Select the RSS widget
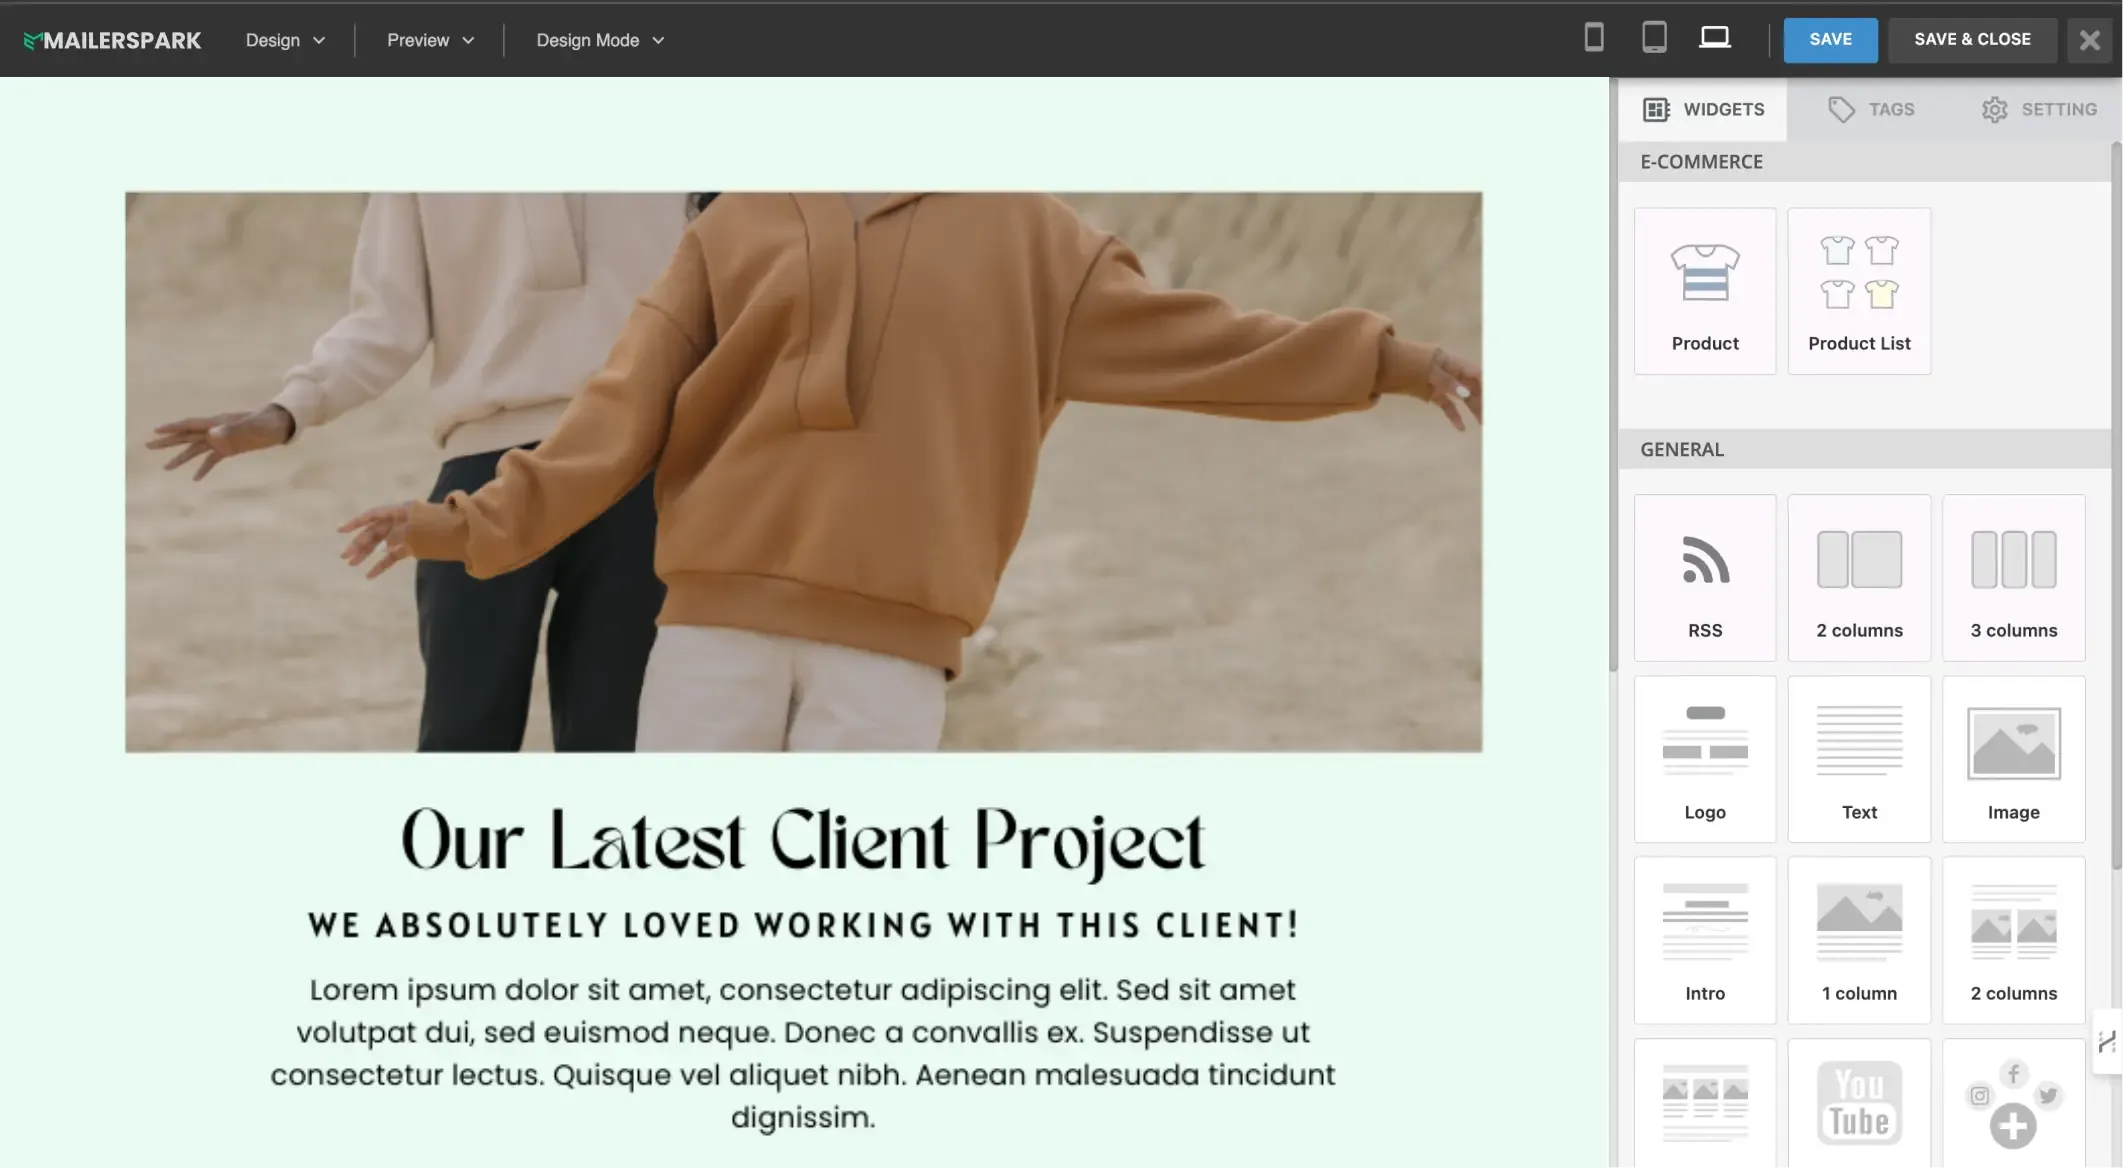Image resolution: width=2123 pixels, height=1168 pixels. [x=1704, y=578]
